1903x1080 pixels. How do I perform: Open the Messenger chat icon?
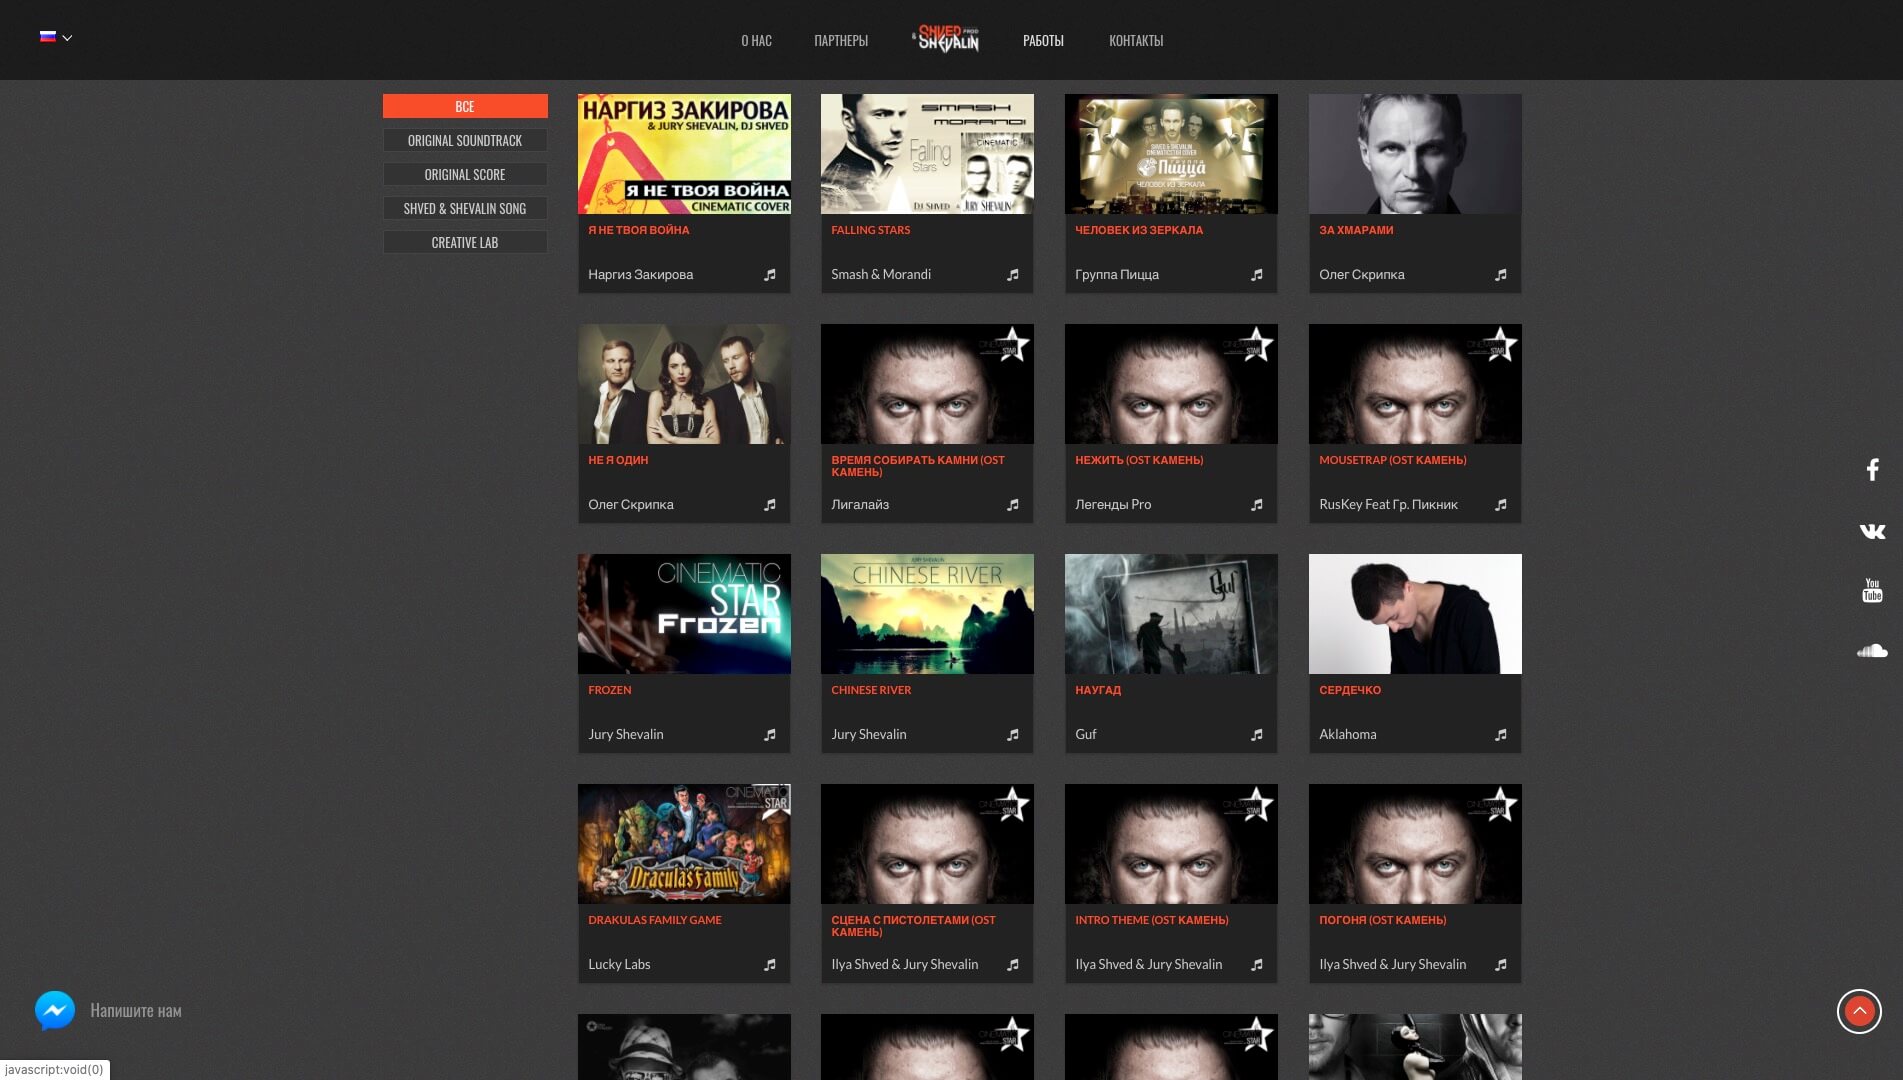coord(55,1011)
